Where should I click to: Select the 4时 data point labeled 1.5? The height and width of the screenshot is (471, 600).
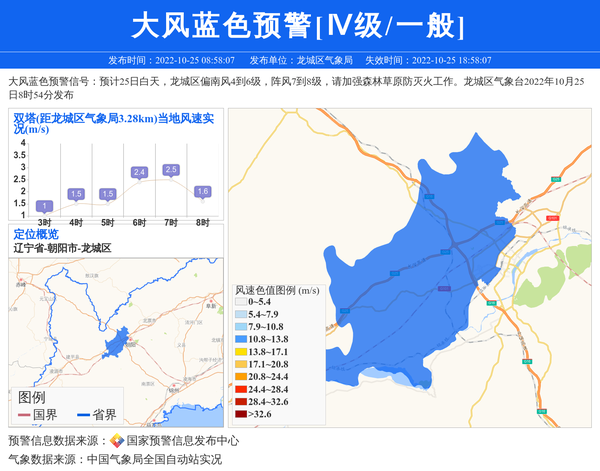pyautogui.click(x=76, y=194)
